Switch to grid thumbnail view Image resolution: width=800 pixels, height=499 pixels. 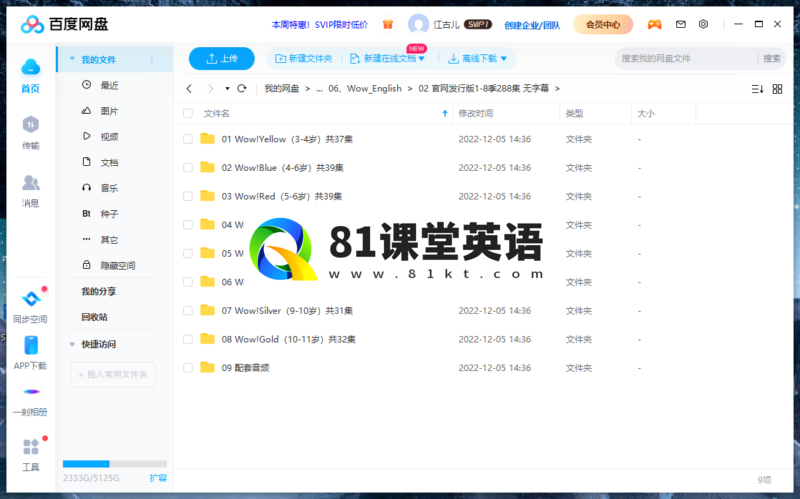coord(777,89)
